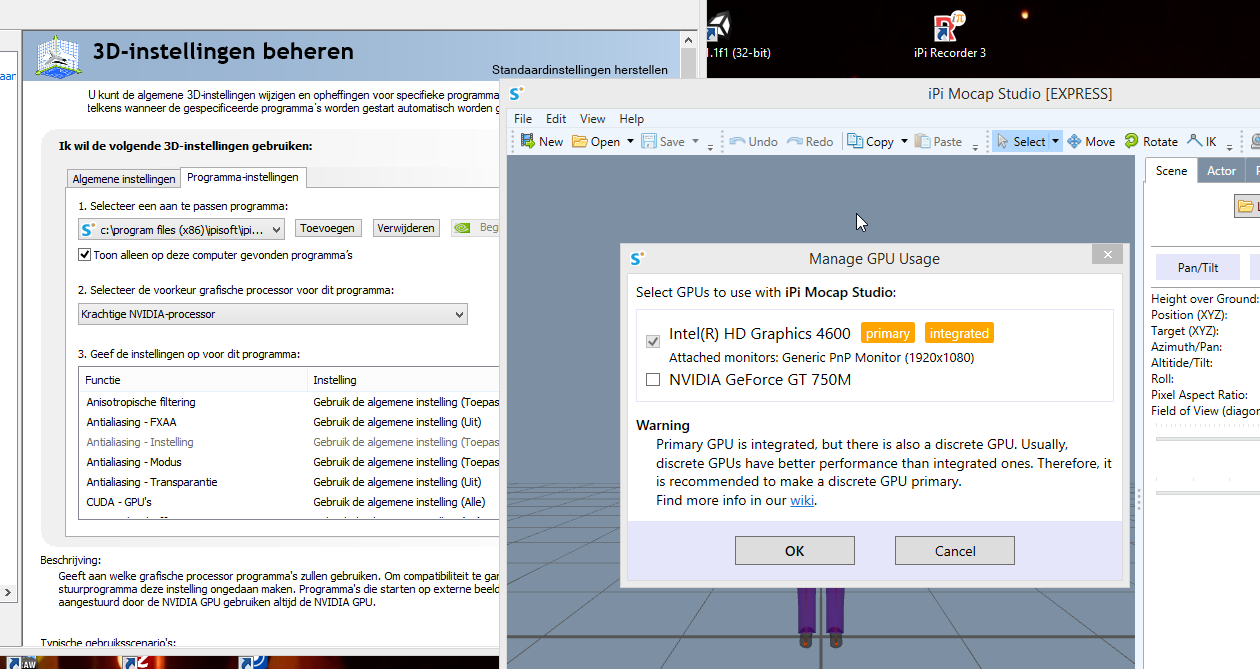
Task: Open the File menu
Action: point(523,118)
